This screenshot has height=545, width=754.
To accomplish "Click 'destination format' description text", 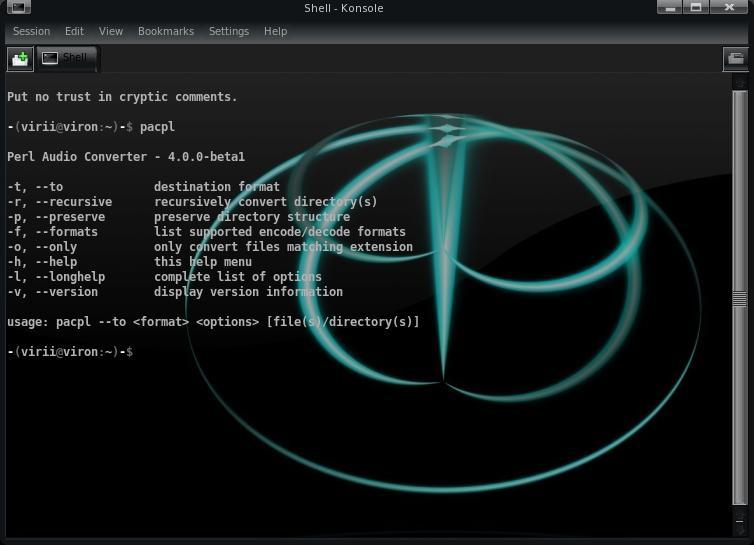I will [x=217, y=187].
